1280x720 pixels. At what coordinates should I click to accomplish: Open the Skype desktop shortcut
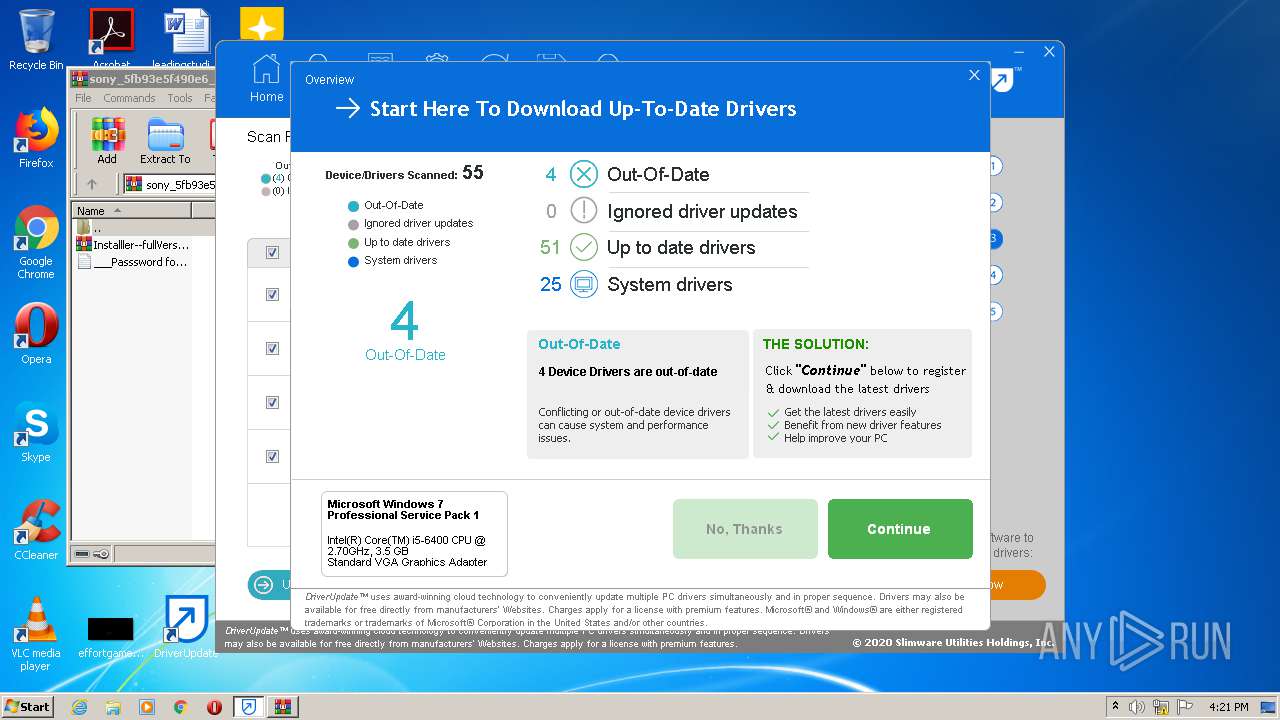click(x=36, y=432)
